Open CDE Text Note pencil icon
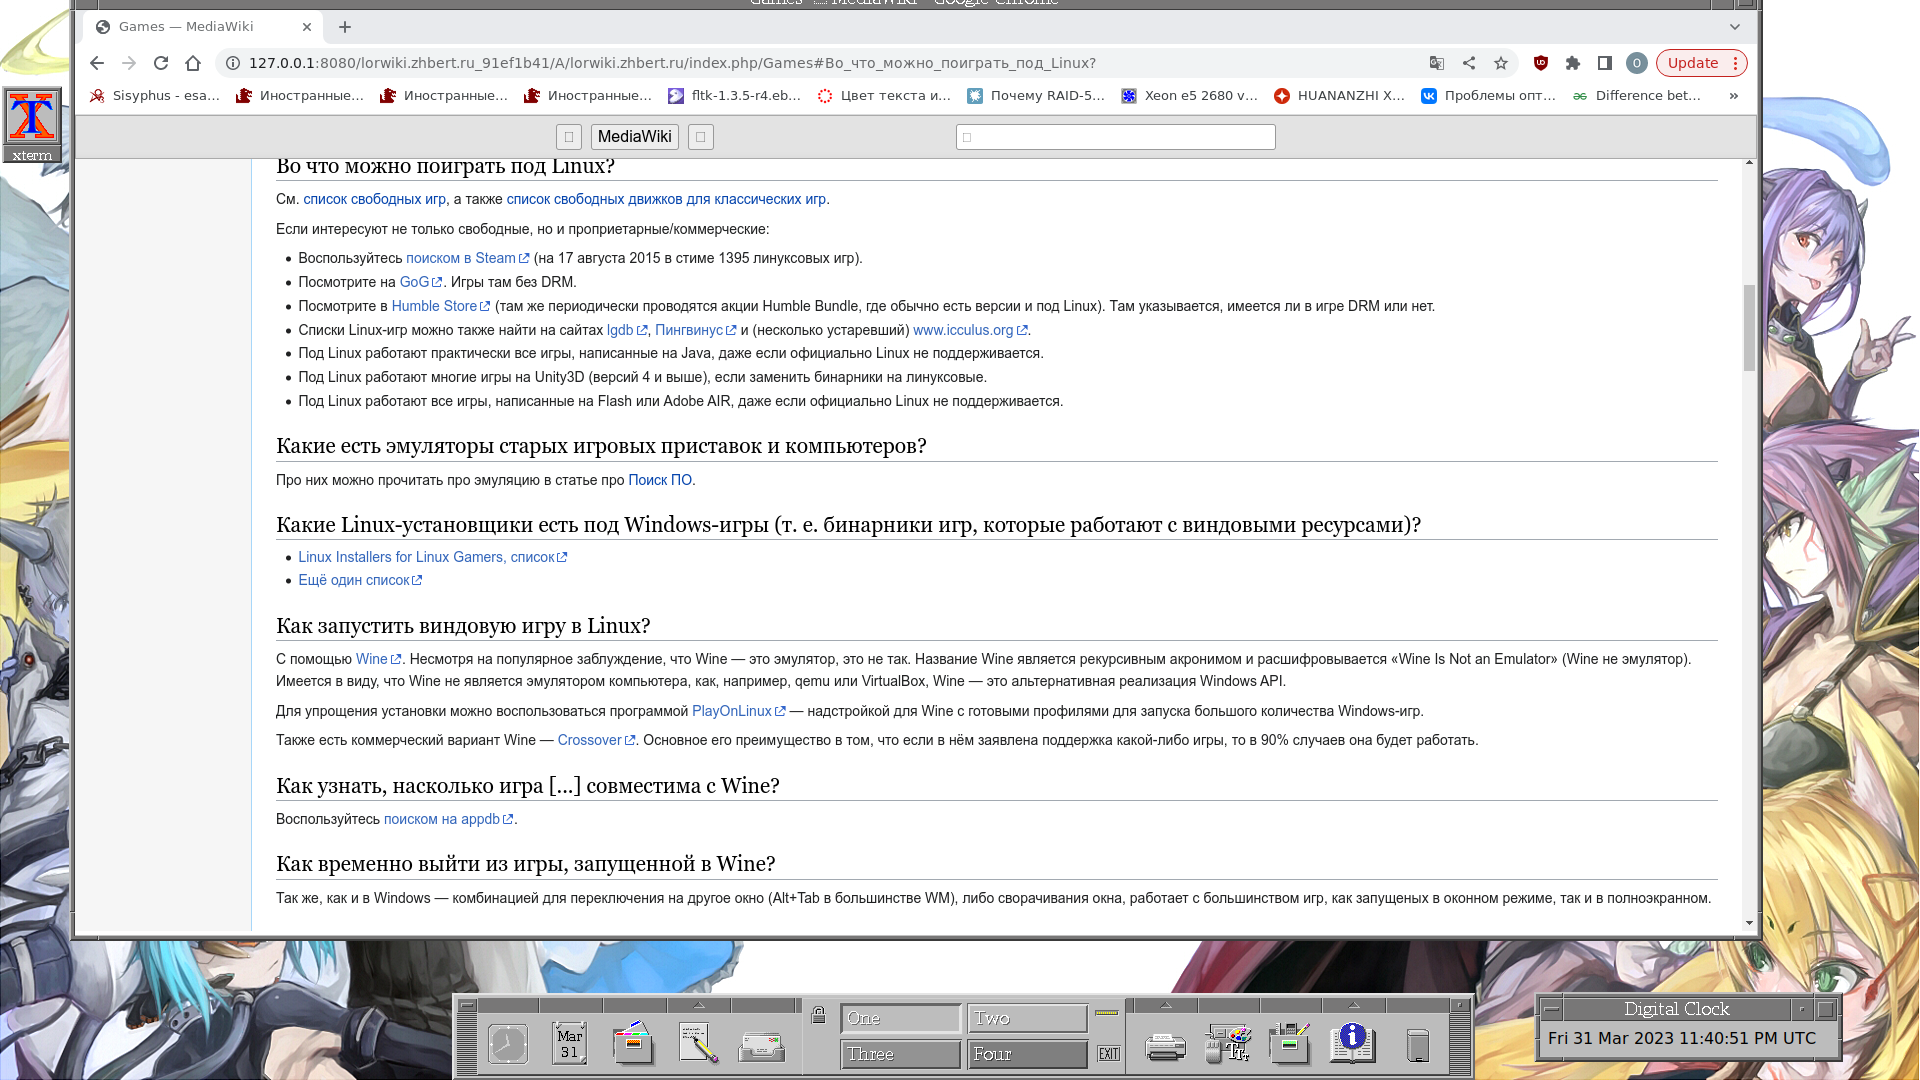Image resolution: width=1920 pixels, height=1080 pixels. pos(698,1043)
